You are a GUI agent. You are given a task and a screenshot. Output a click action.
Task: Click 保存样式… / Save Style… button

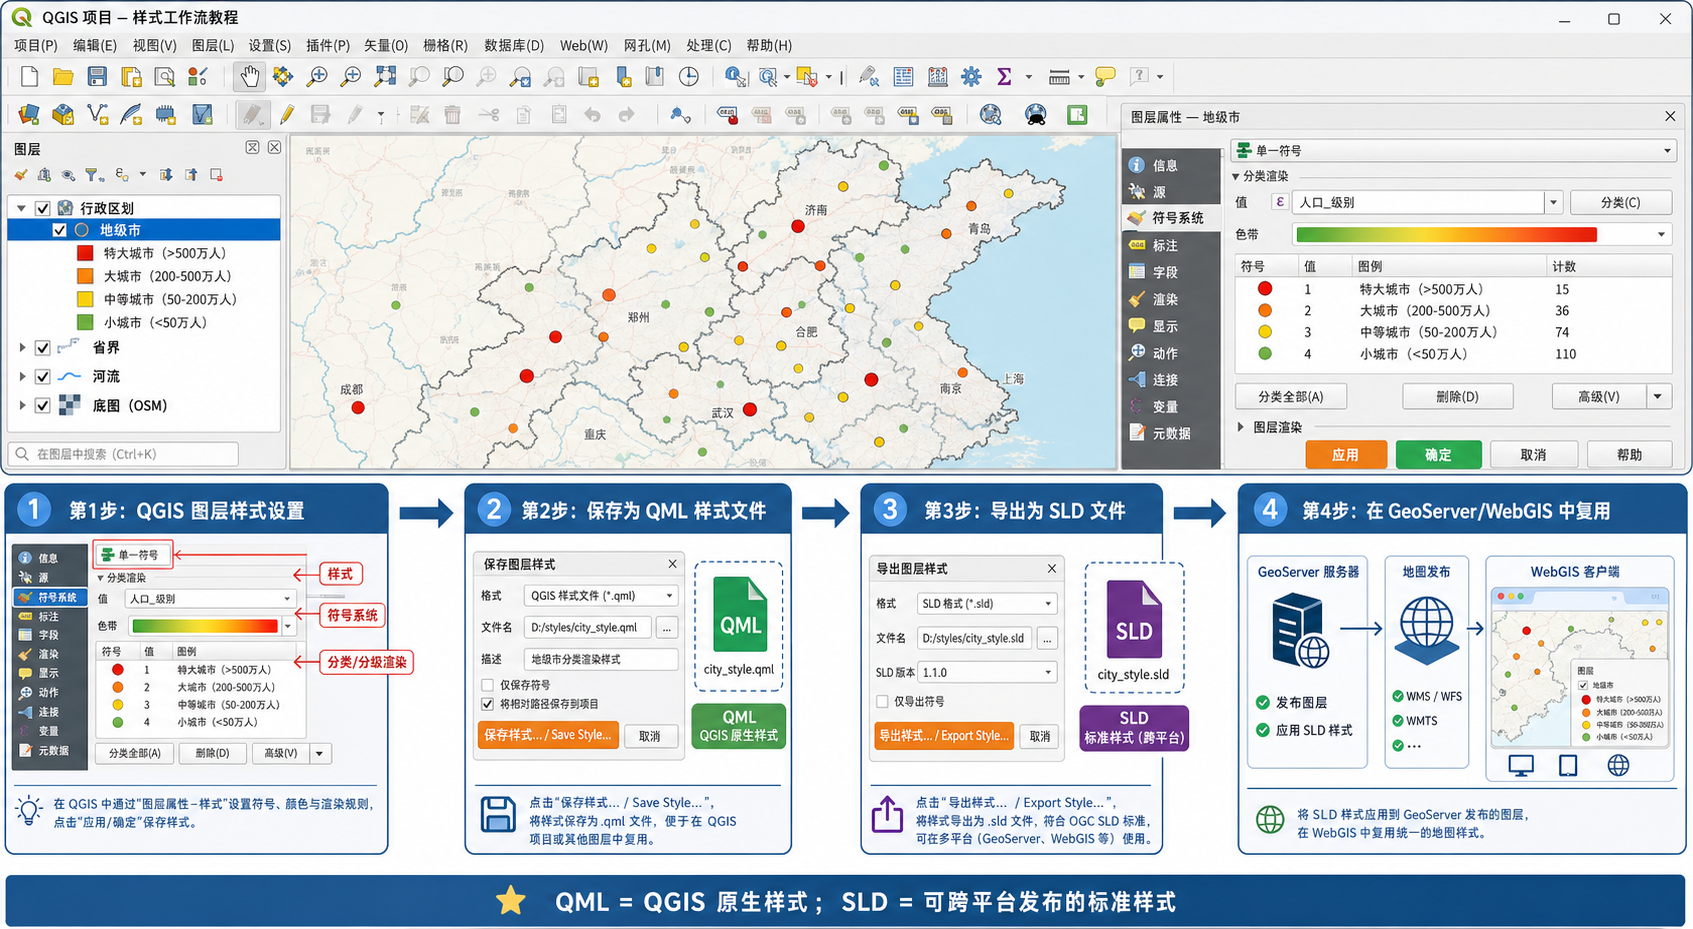click(548, 735)
